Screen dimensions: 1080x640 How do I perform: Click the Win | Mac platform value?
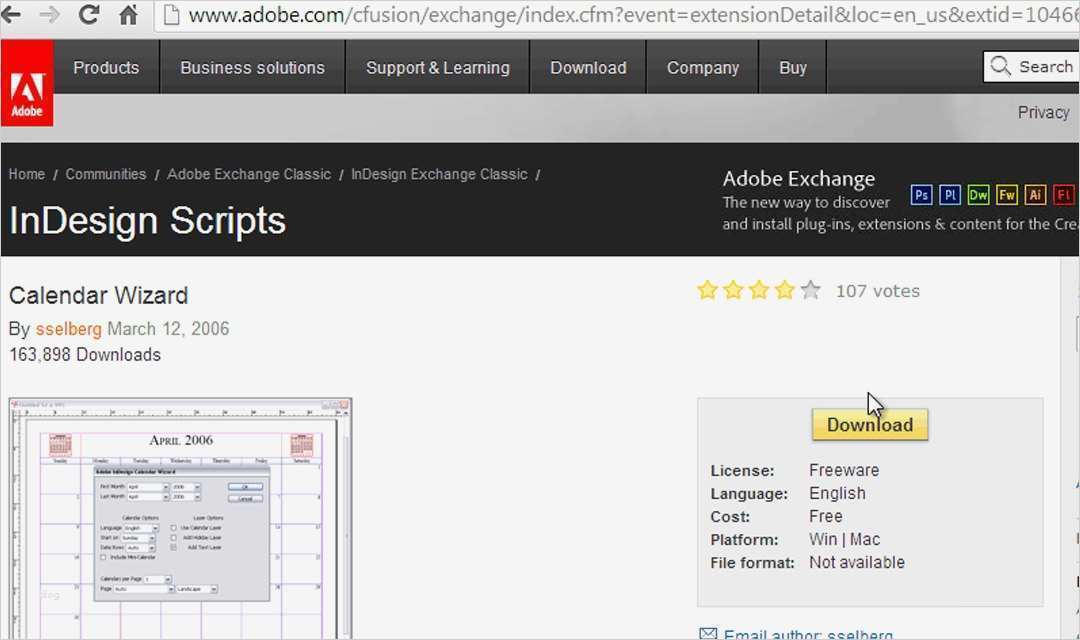844,539
